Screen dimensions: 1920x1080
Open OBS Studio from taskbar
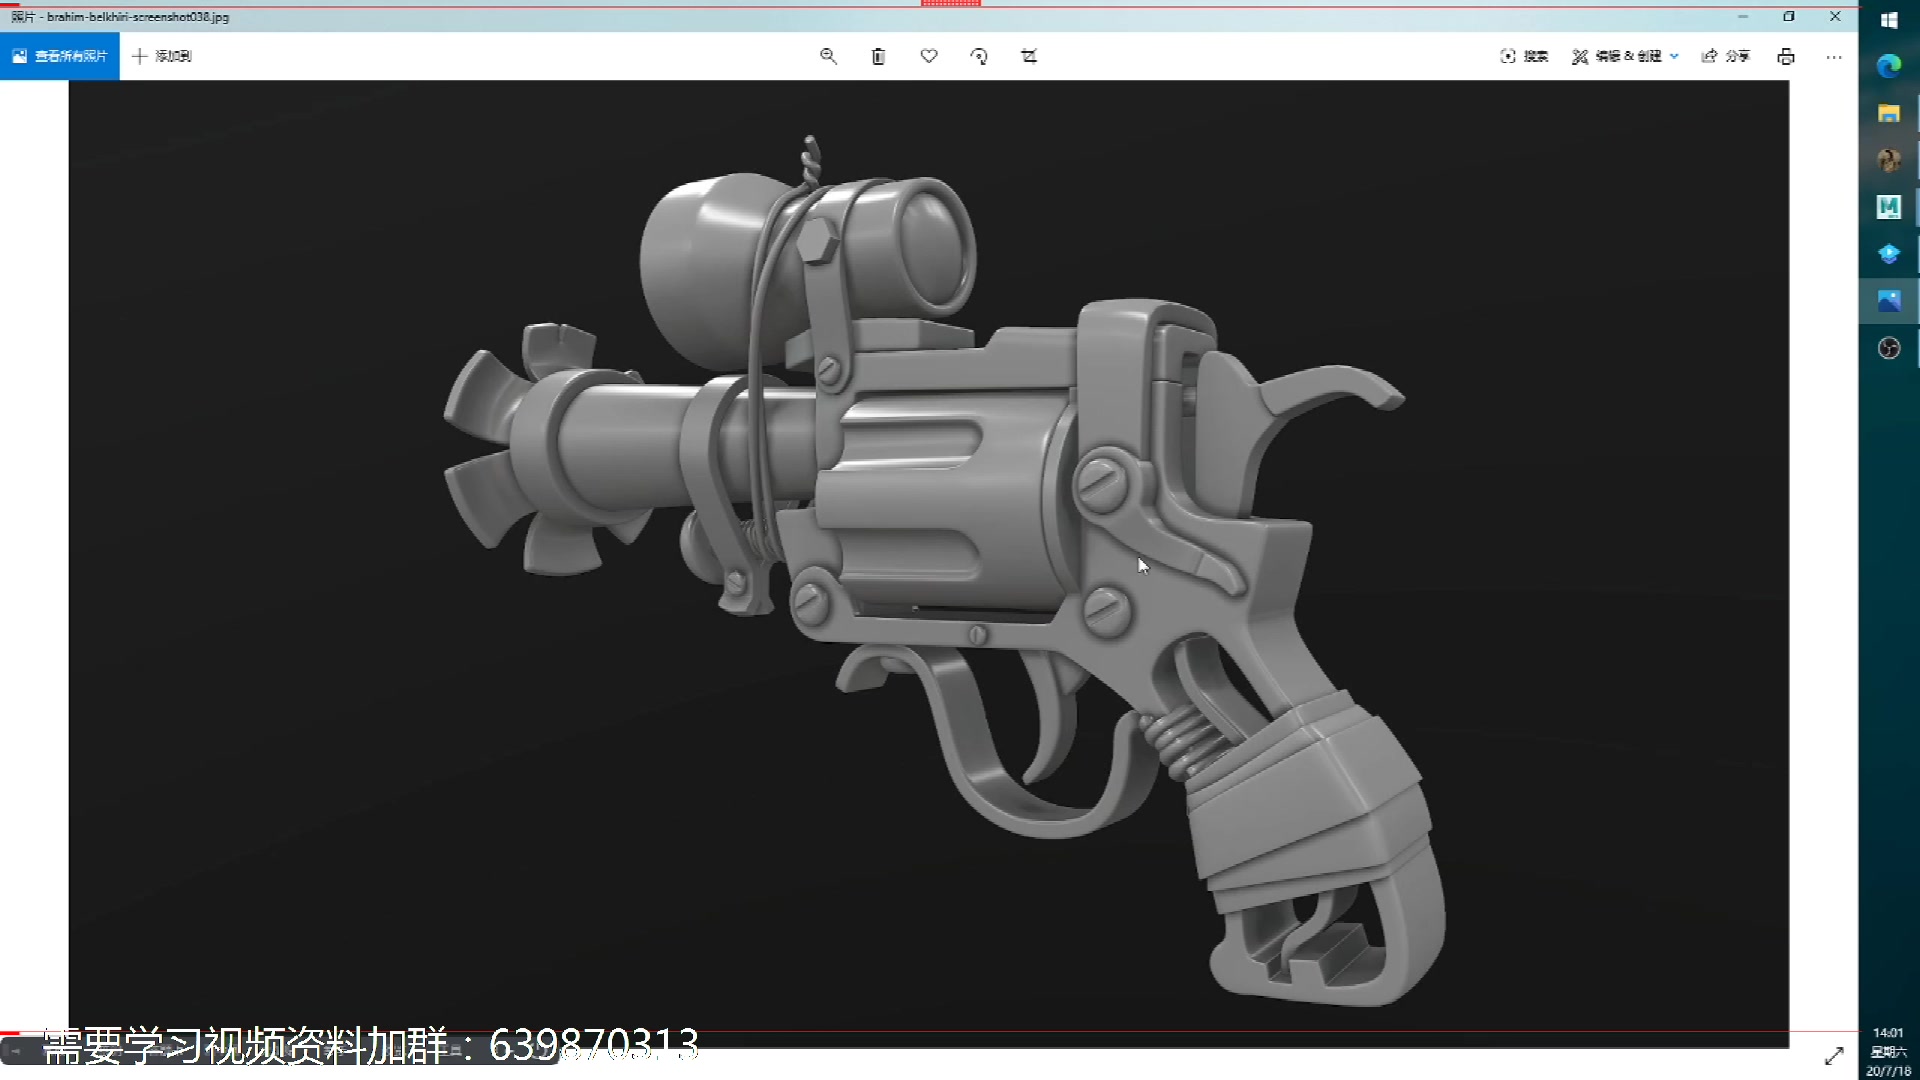(1888, 348)
